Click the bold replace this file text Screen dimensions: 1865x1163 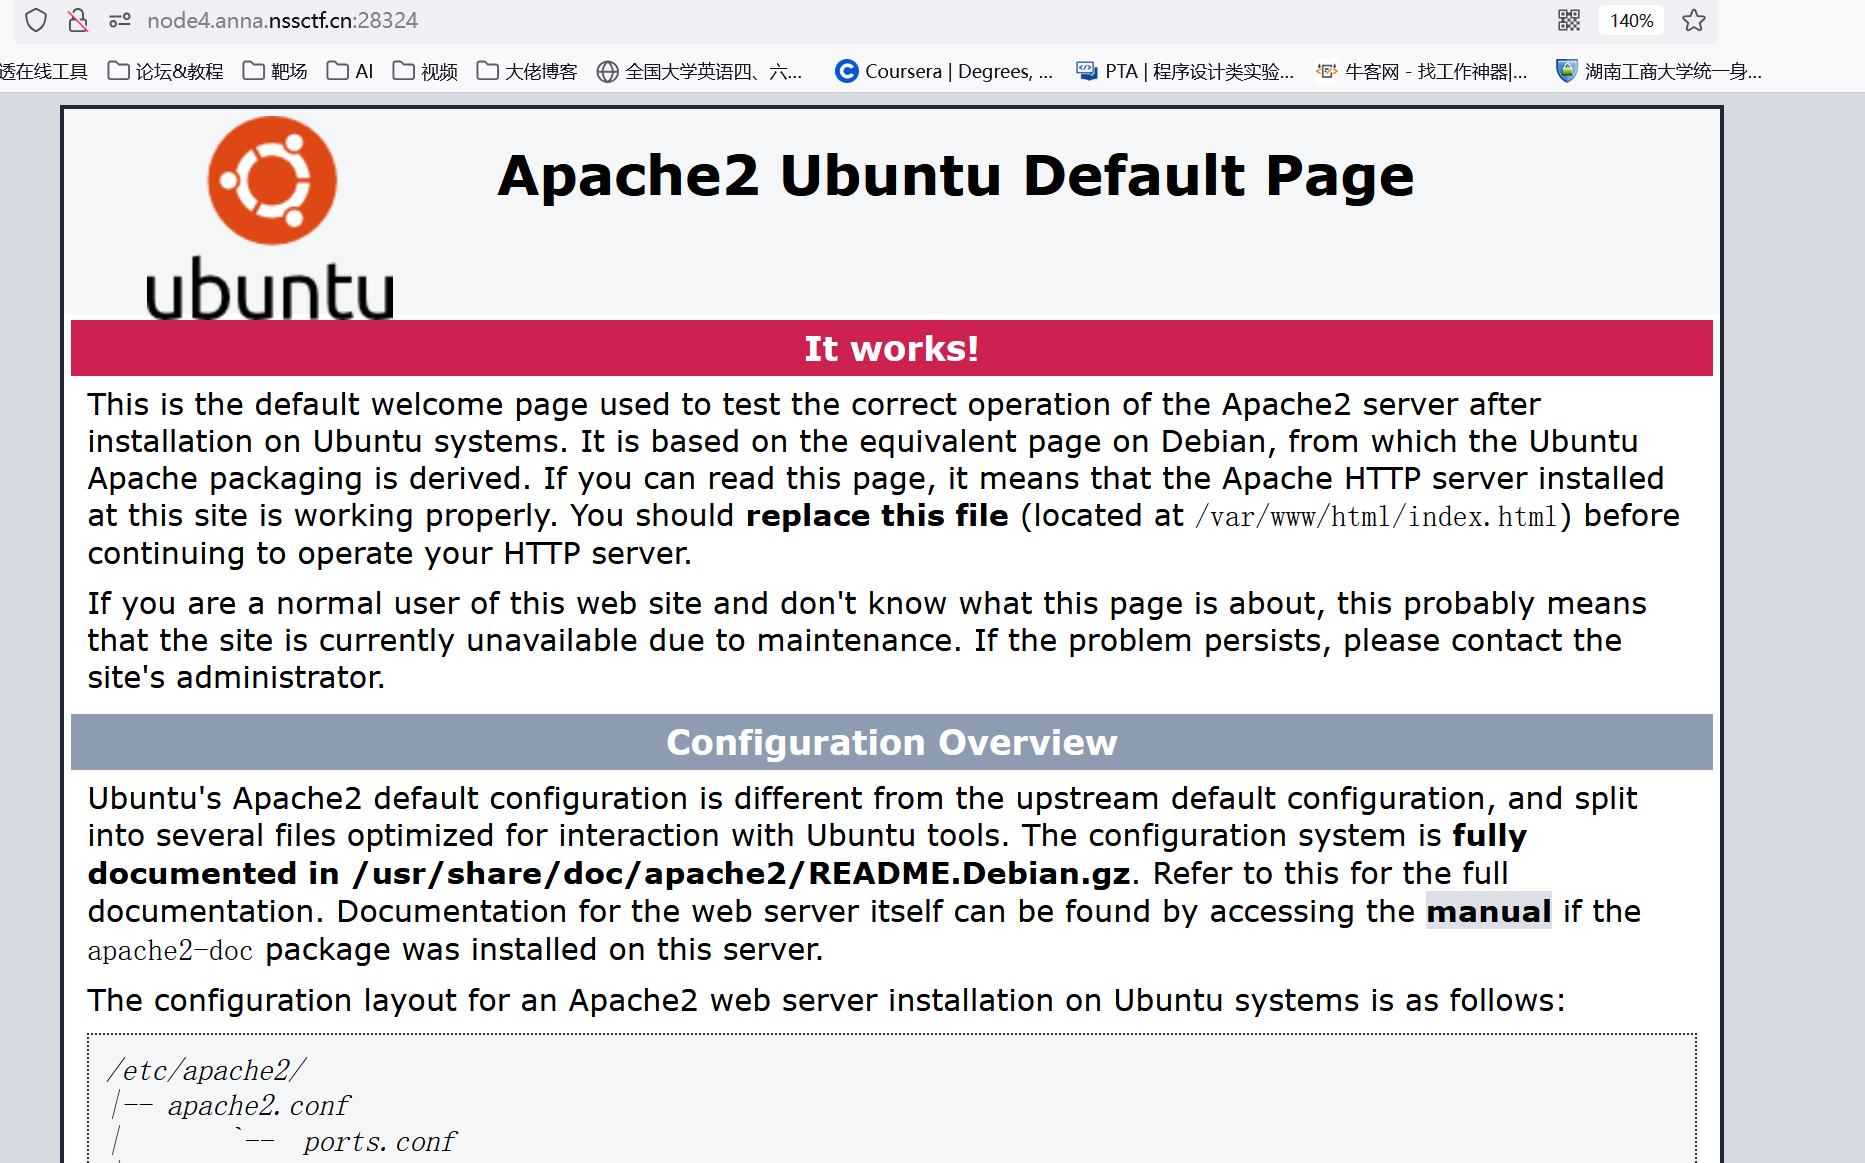tap(877, 516)
